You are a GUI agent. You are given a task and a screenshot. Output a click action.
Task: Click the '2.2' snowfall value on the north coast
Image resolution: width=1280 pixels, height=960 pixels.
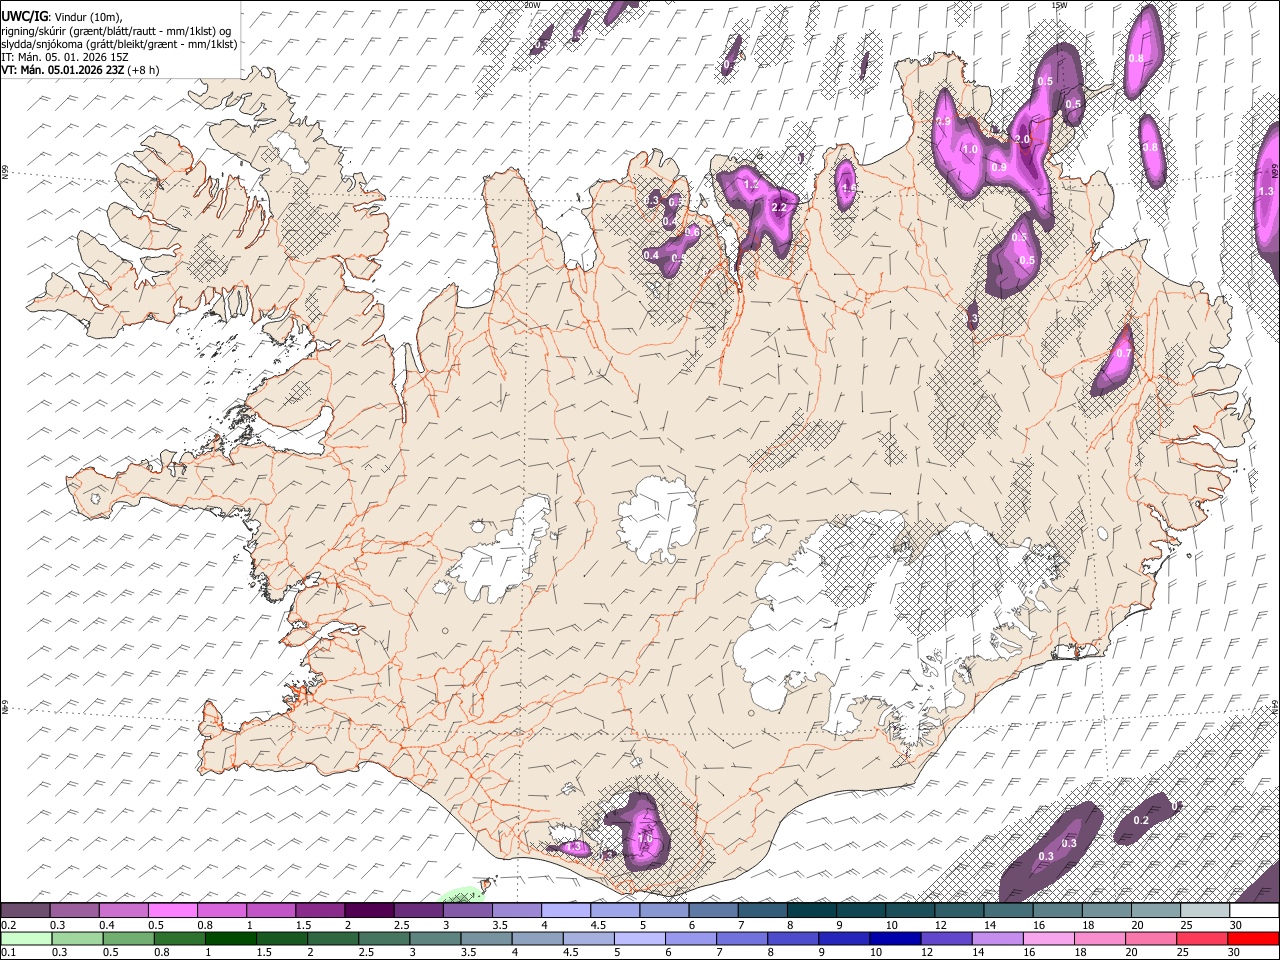tap(780, 208)
